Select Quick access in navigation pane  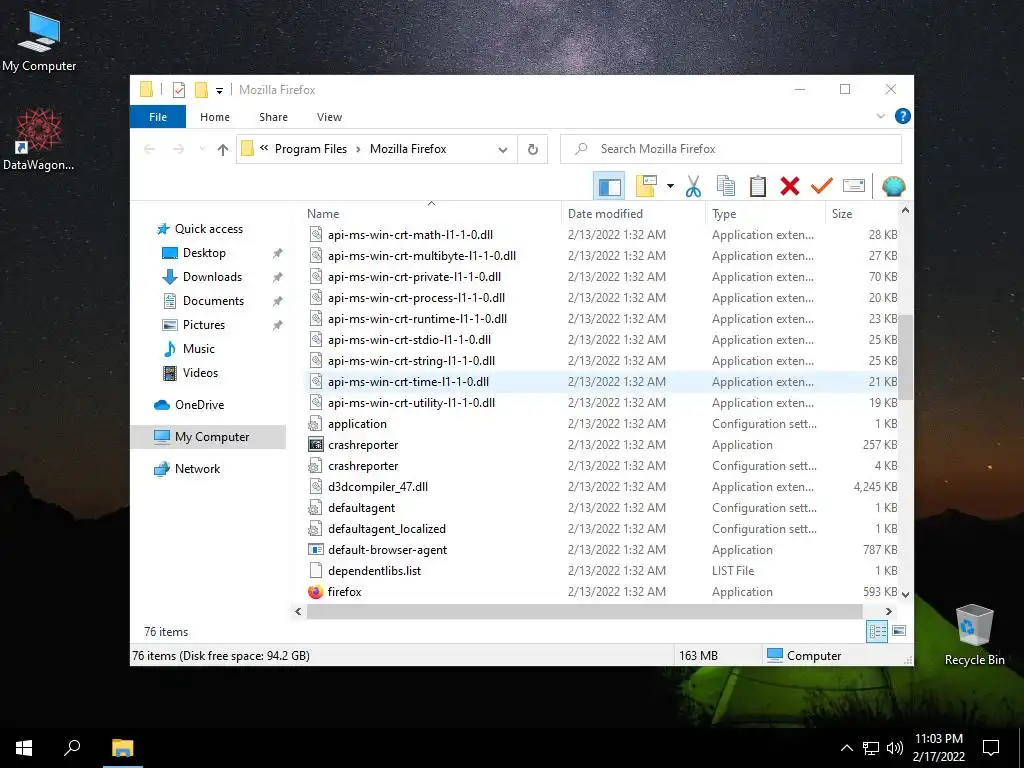tap(208, 229)
